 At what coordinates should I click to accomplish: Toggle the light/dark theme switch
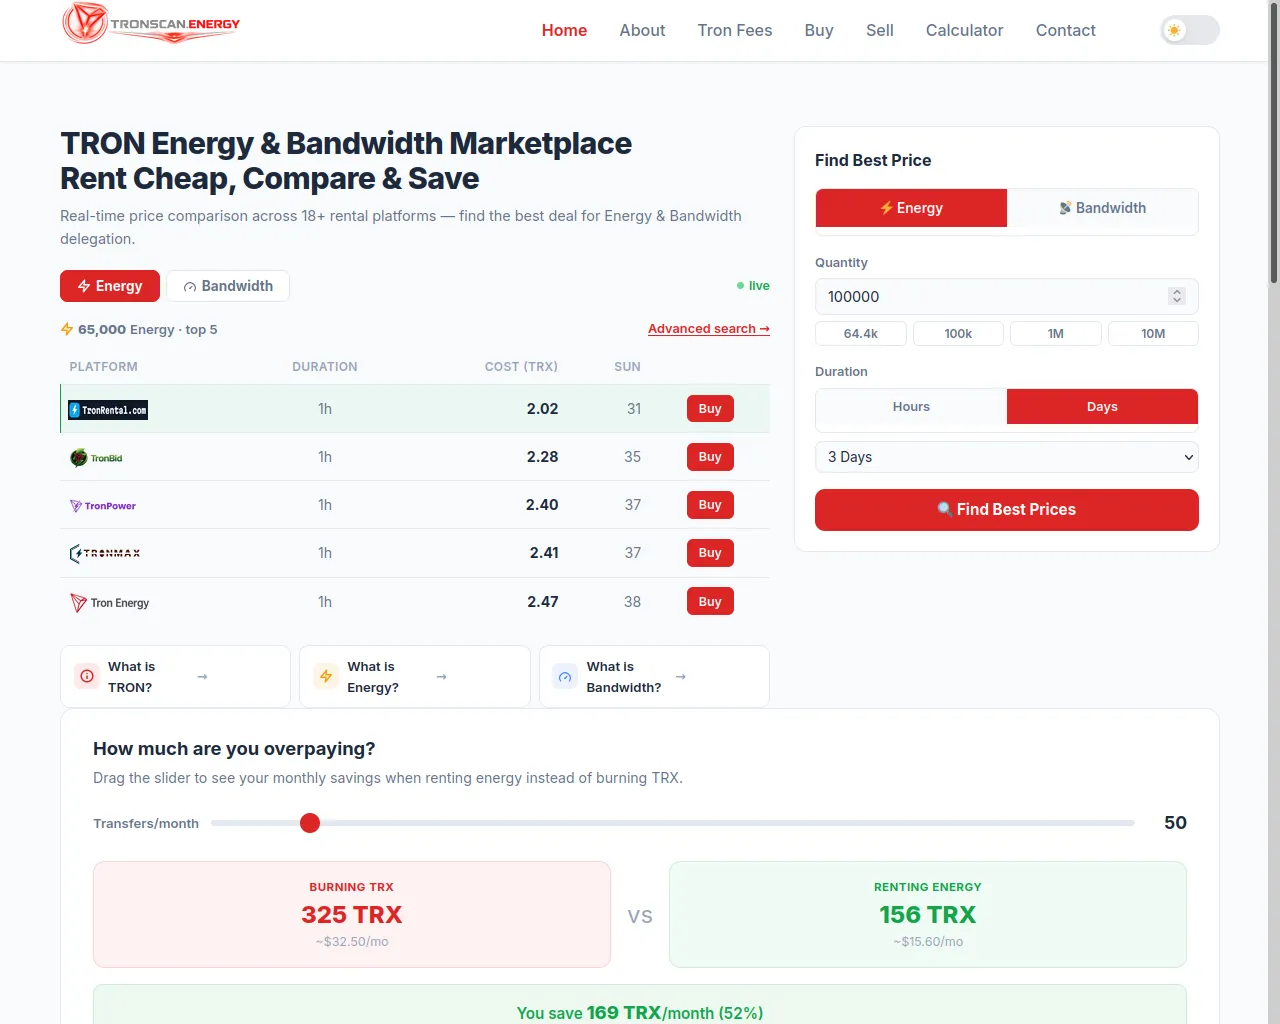[x=1190, y=30]
